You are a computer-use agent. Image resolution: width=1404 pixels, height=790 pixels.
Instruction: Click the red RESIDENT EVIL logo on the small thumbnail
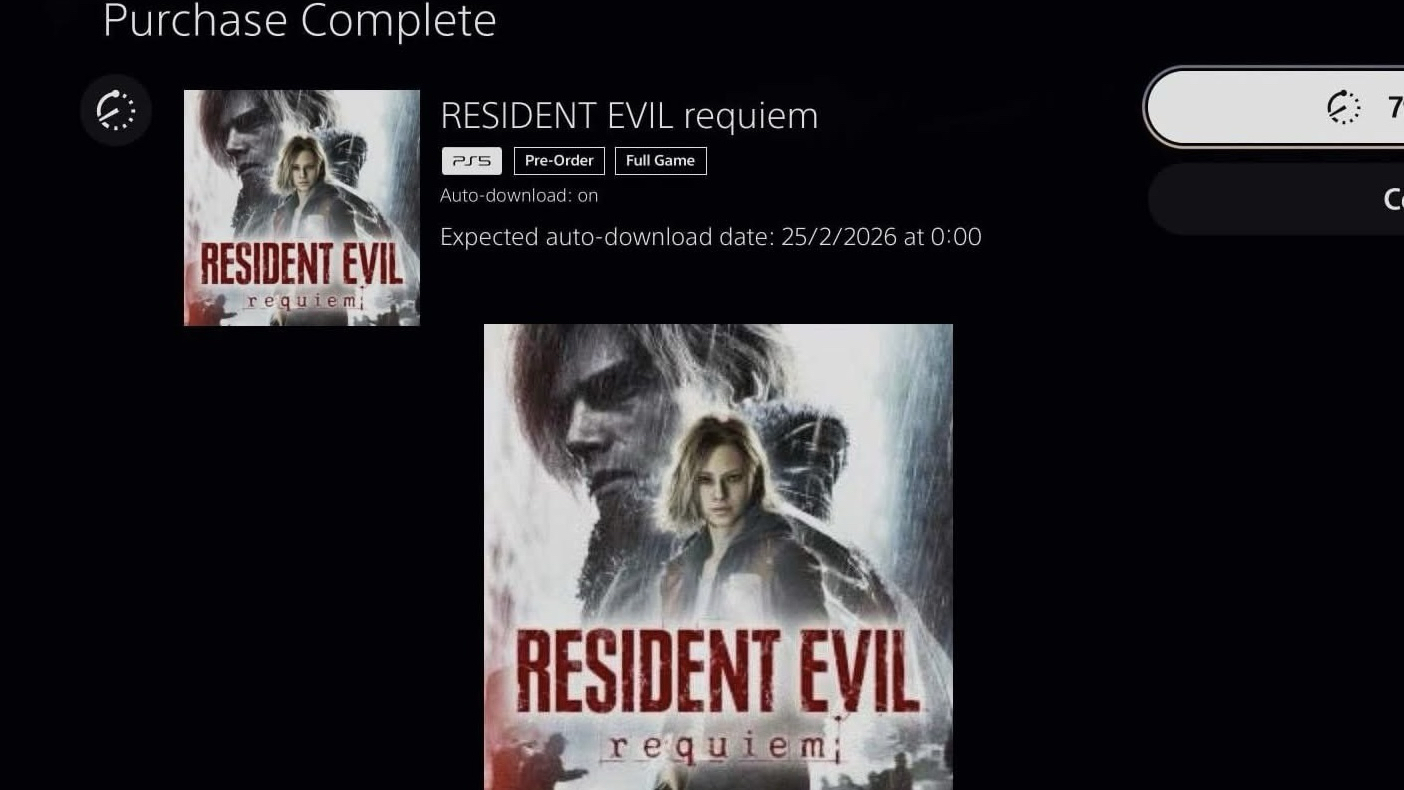click(302, 265)
